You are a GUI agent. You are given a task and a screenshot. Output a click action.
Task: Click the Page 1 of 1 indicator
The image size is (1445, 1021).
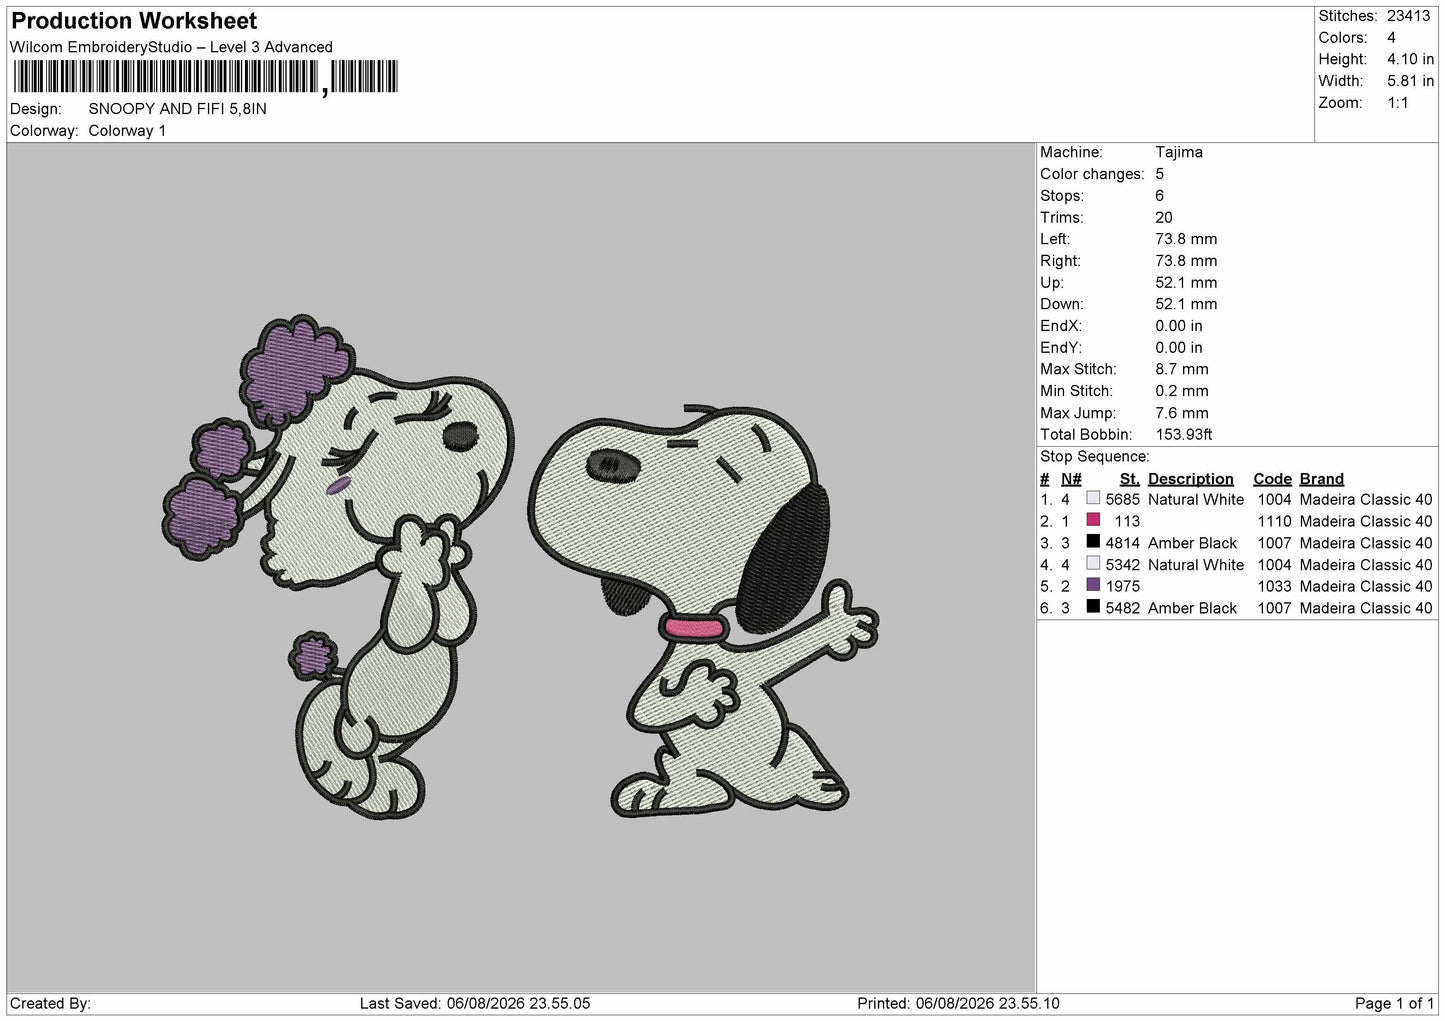click(x=1394, y=1004)
